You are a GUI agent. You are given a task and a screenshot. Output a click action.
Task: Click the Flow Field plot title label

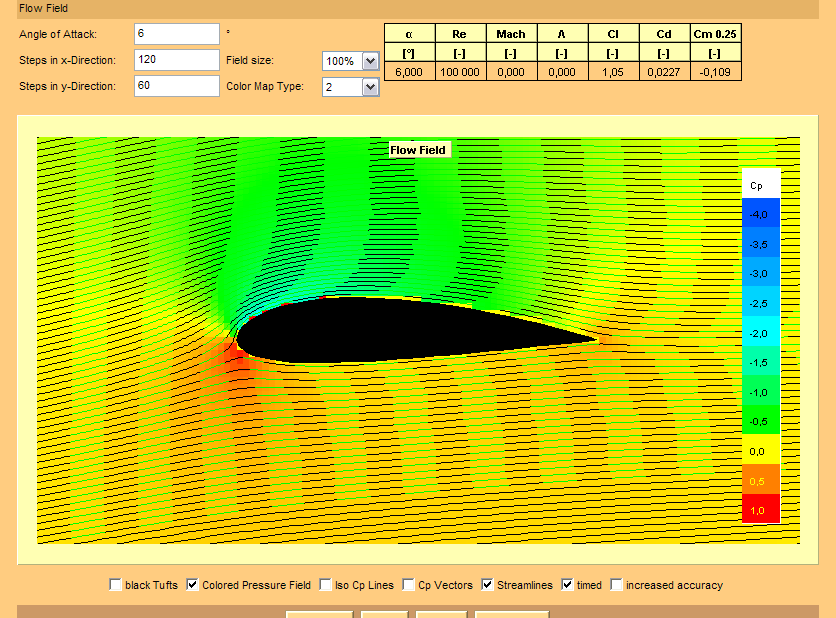tap(418, 150)
